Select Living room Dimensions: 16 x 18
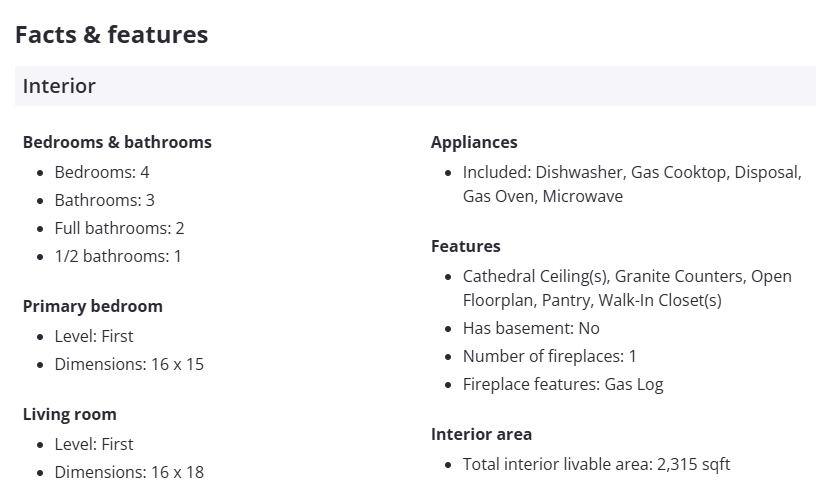Viewport: 823px width, 493px height. click(x=129, y=472)
